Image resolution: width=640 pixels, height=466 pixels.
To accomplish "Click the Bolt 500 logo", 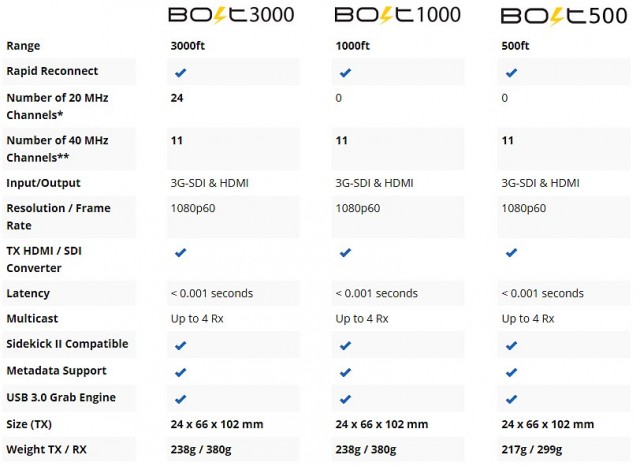I will [564, 16].
